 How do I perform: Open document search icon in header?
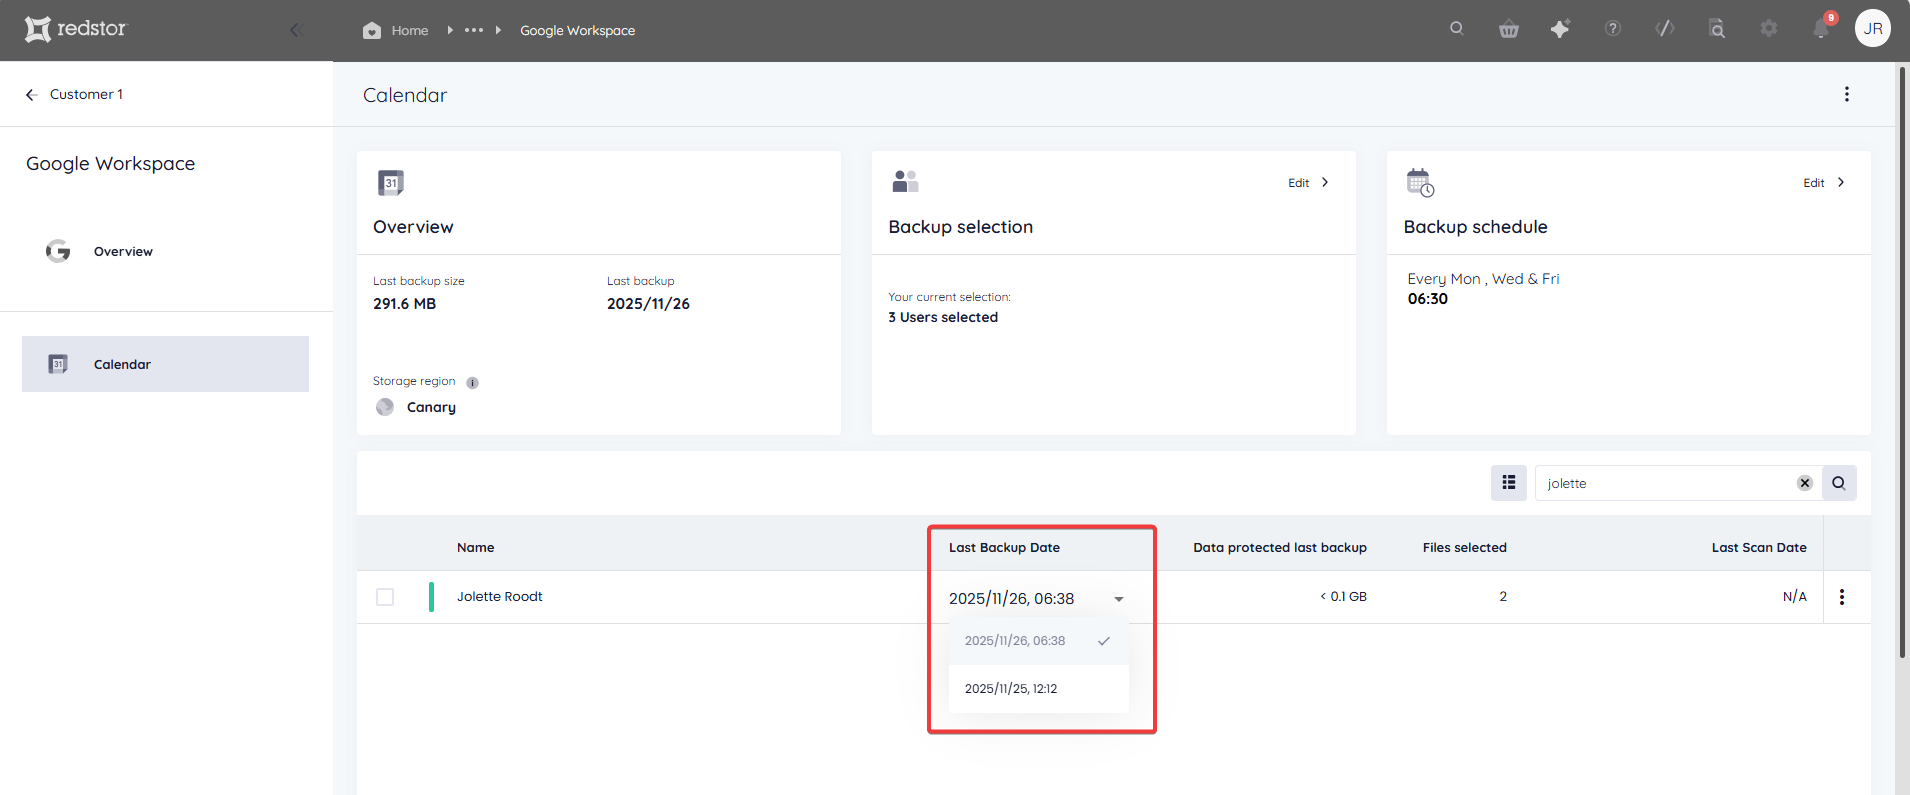(x=1717, y=29)
